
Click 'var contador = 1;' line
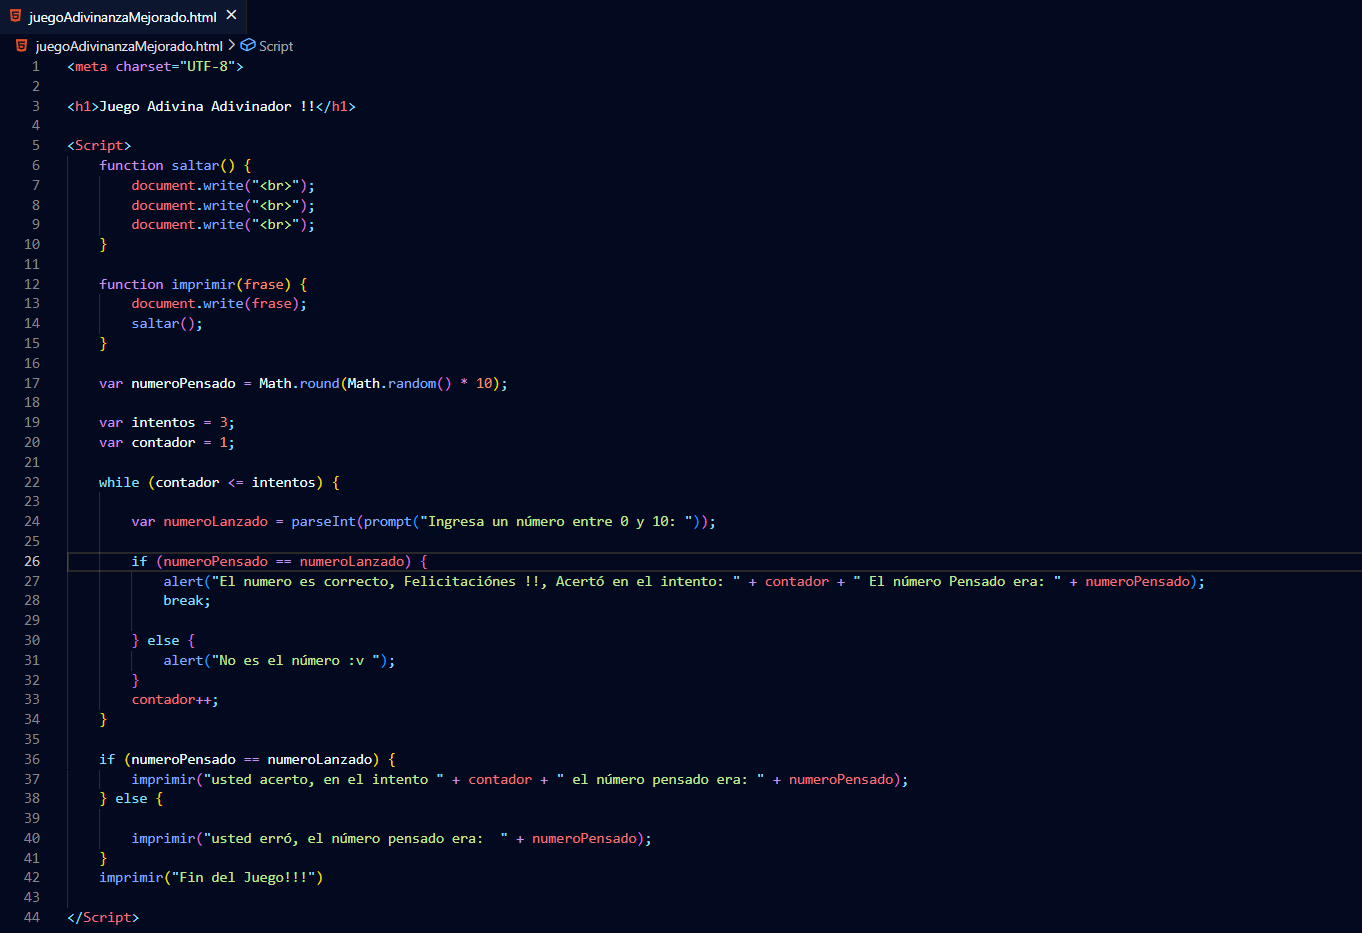tap(167, 442)
